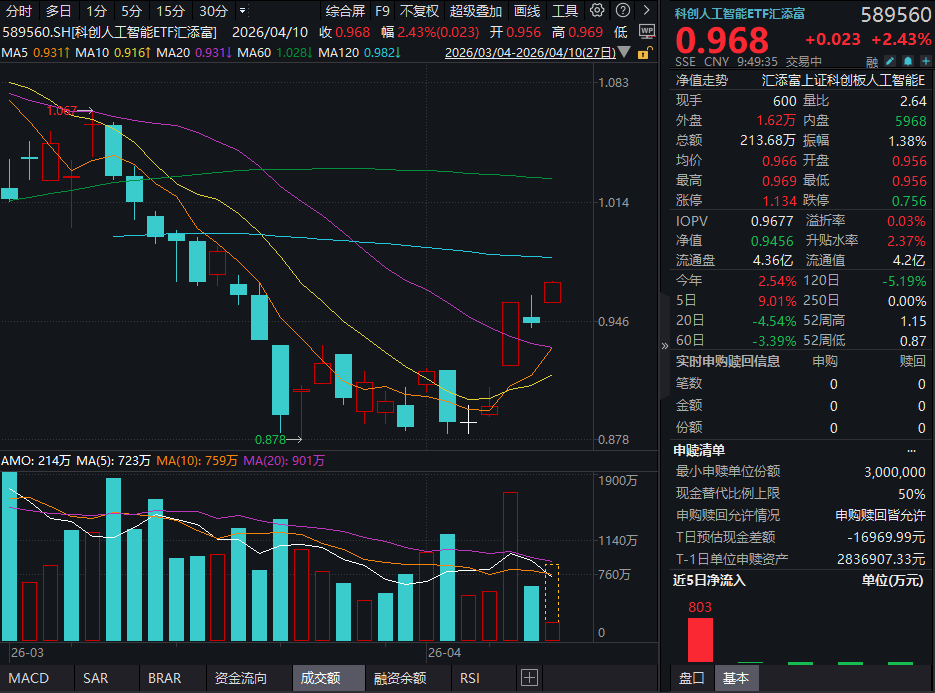The width and height of the screenshot is (935, 693).
Task: Collapse side panel with the » arrow
Action: tap(665, 345)
